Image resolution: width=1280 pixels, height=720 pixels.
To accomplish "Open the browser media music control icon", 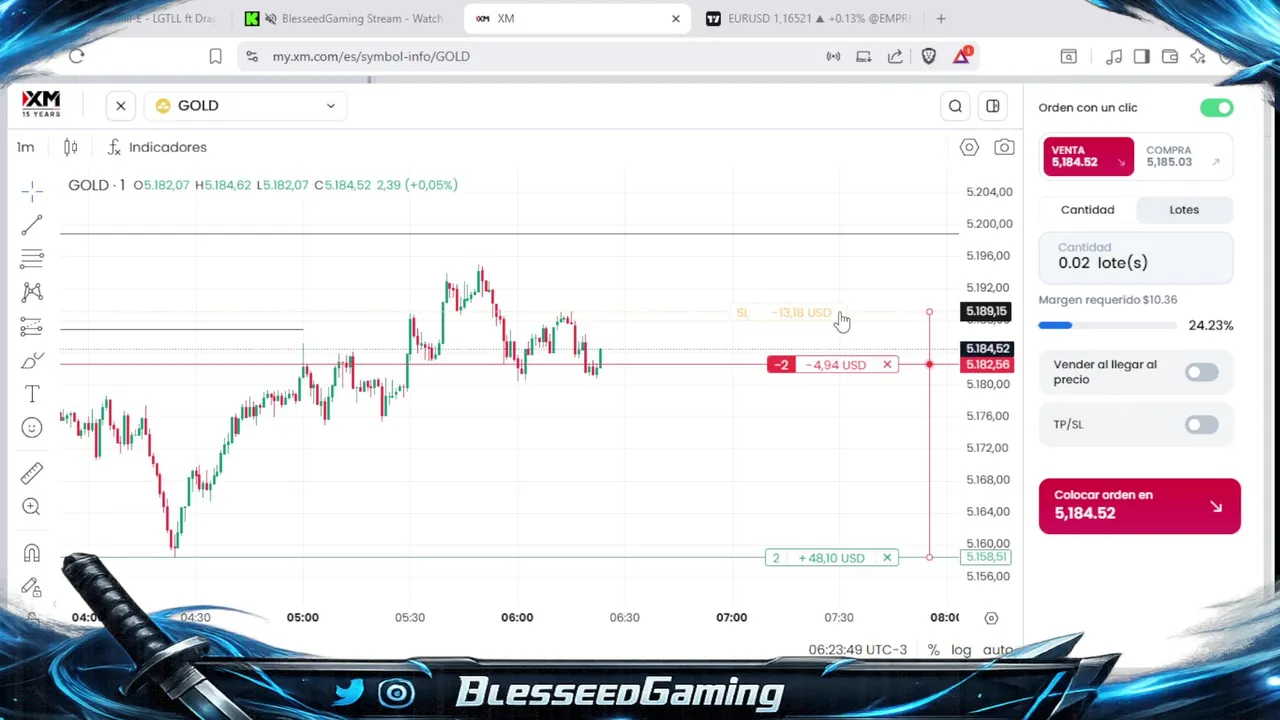I will click(x=1114, y=57).
